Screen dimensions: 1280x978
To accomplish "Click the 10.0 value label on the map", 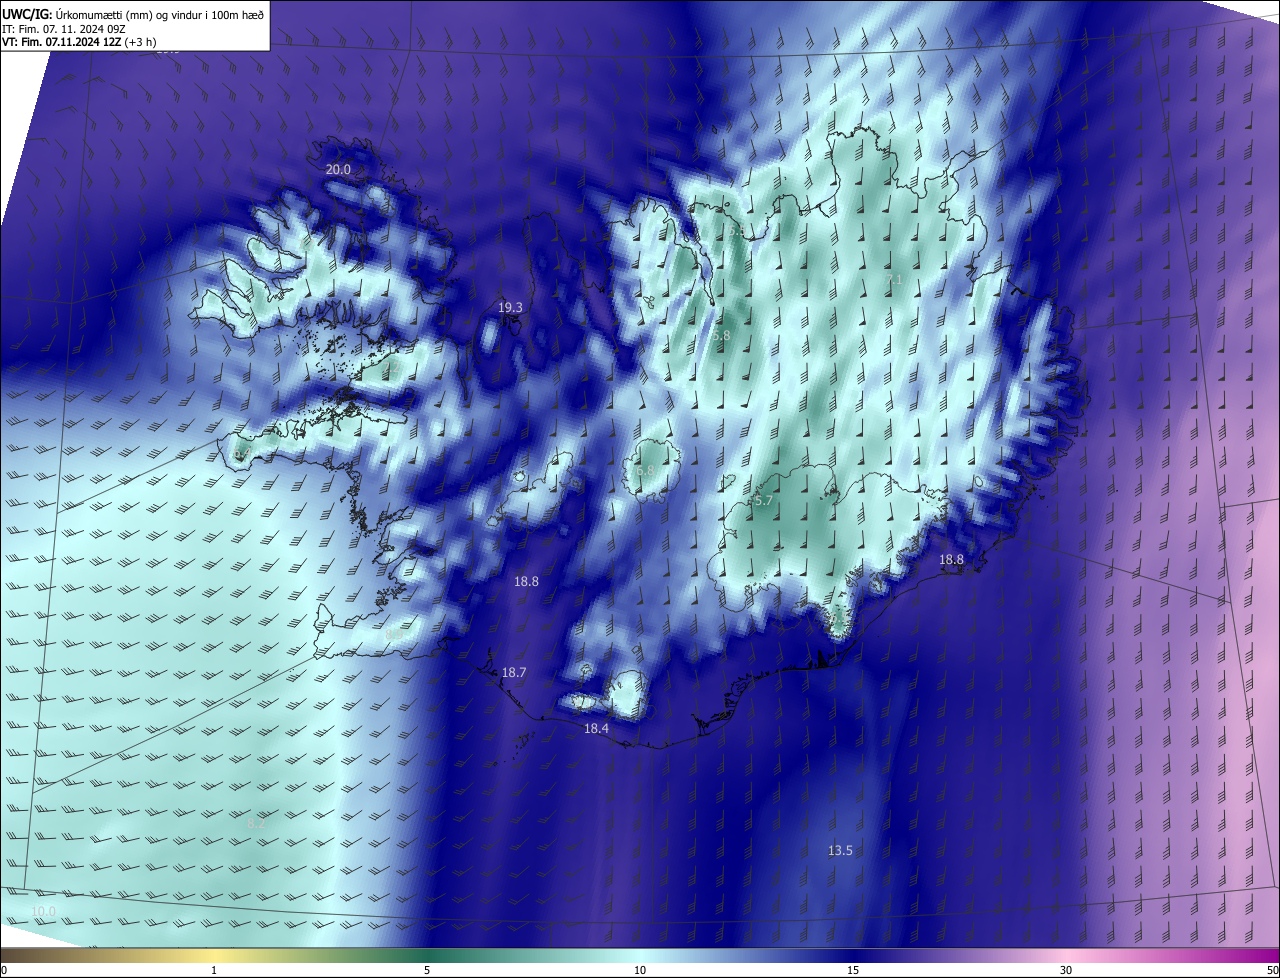I will (x=43, y=911).
